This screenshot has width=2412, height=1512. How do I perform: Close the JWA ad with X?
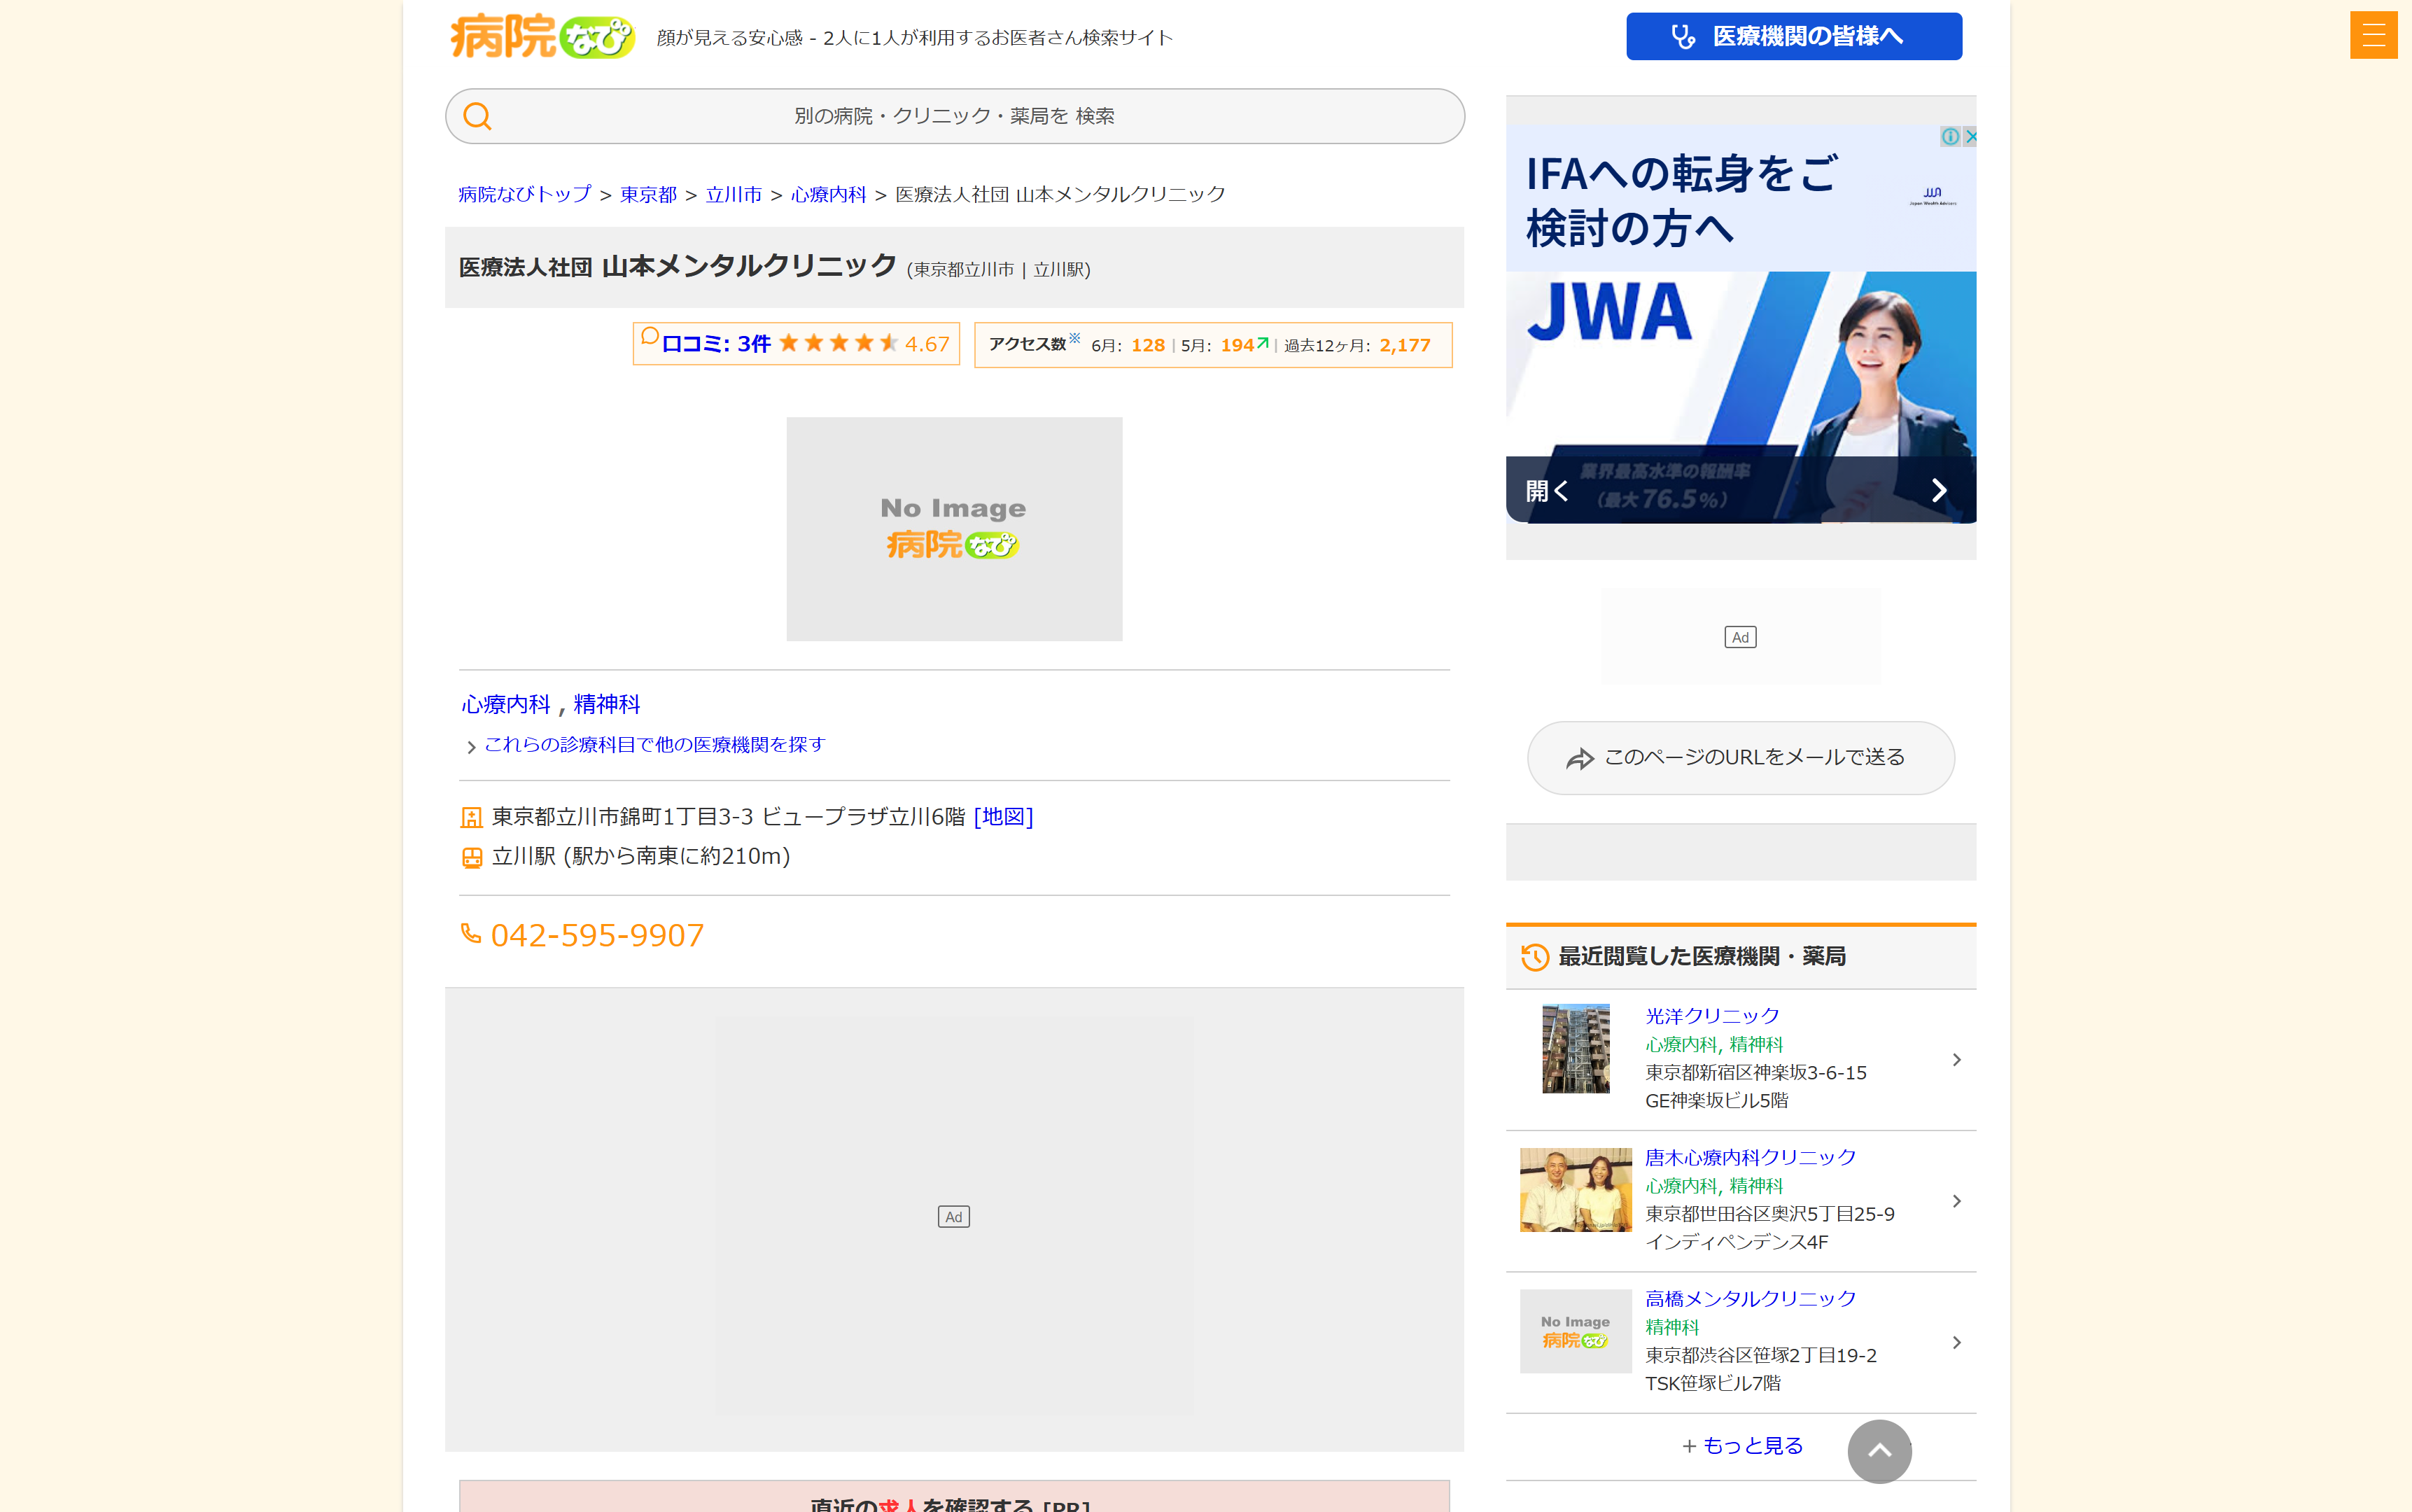click(1969, 136)
